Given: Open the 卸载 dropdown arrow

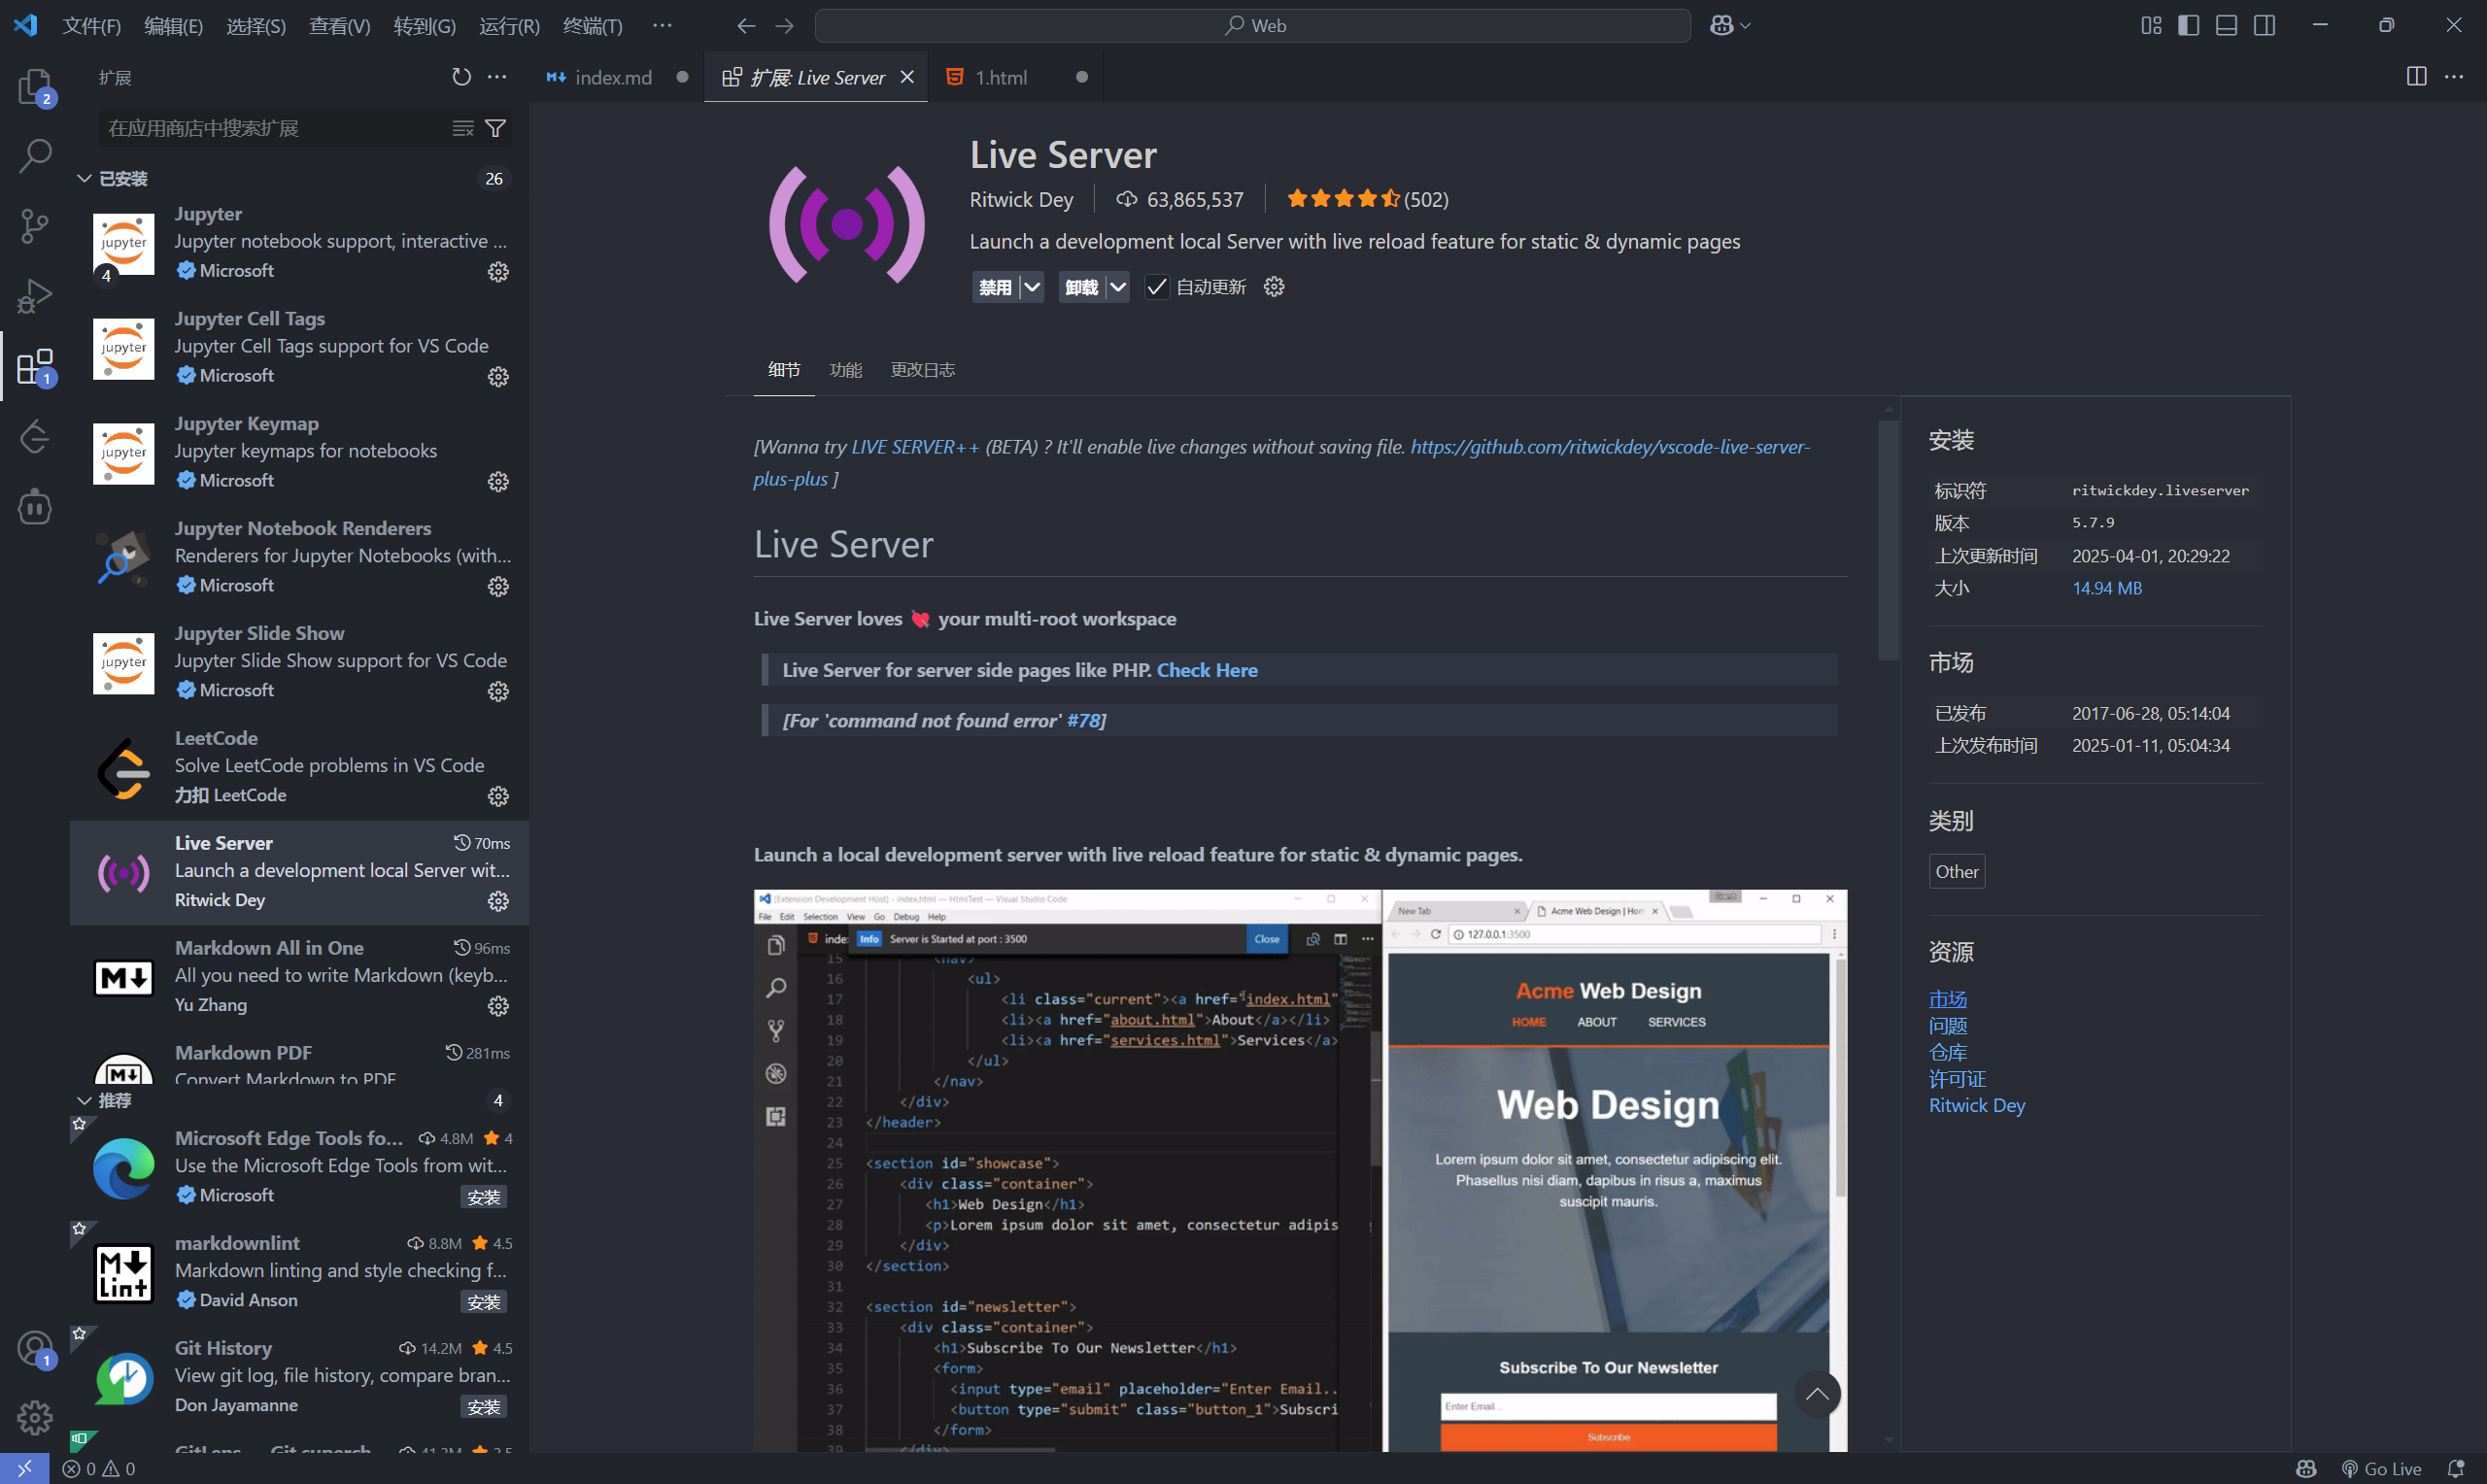Looking at the screenshot, I should (x=1118, y=287).
